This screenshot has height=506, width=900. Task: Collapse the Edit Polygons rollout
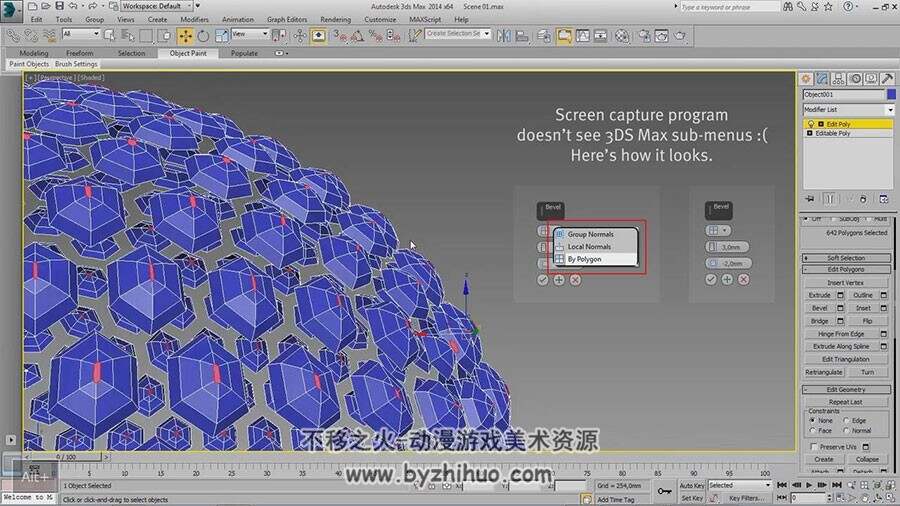[x=847, y=269]
